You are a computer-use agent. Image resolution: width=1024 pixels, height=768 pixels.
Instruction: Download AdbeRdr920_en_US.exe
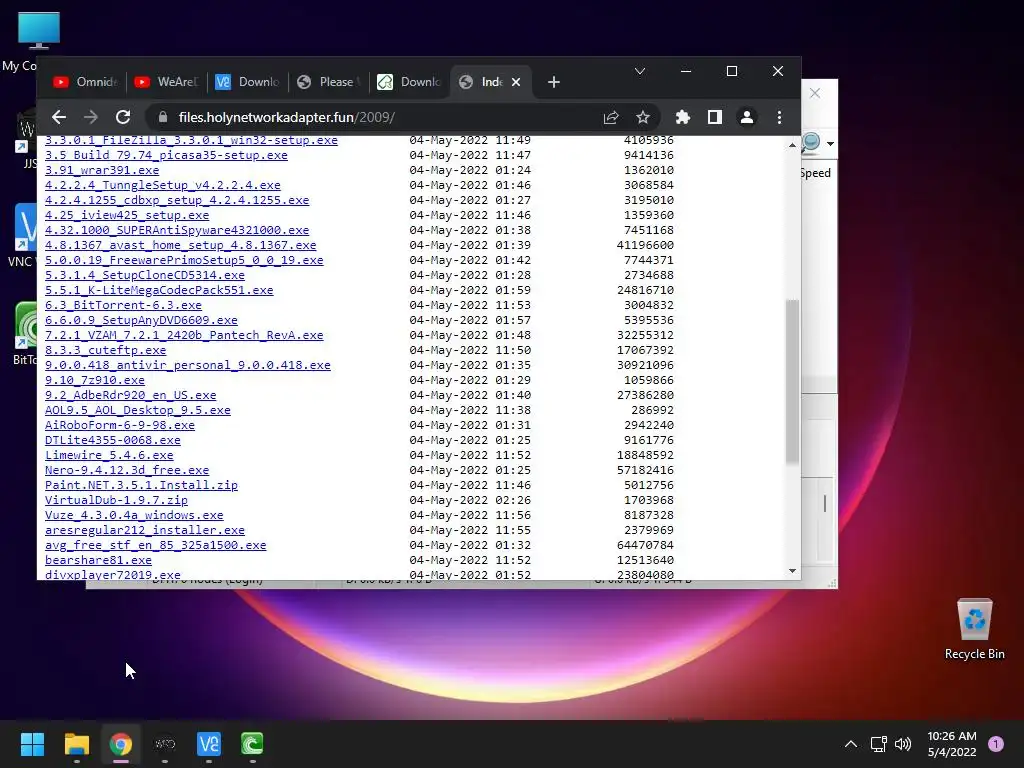point(131,396)
